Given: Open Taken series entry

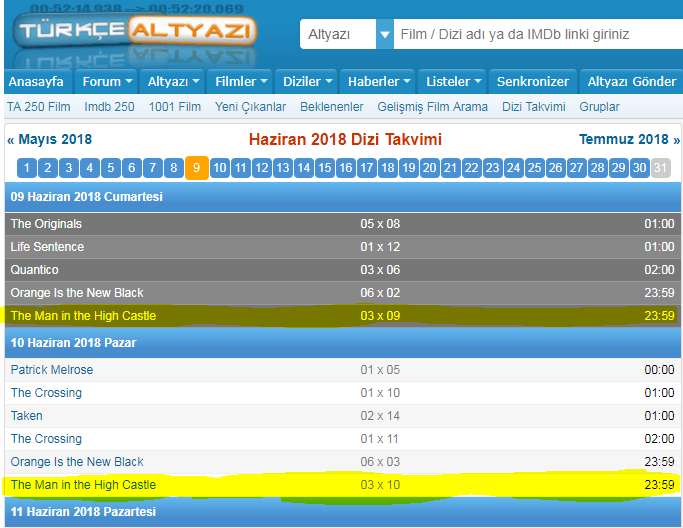Looking at the screenshot, I should pos(343,416).
